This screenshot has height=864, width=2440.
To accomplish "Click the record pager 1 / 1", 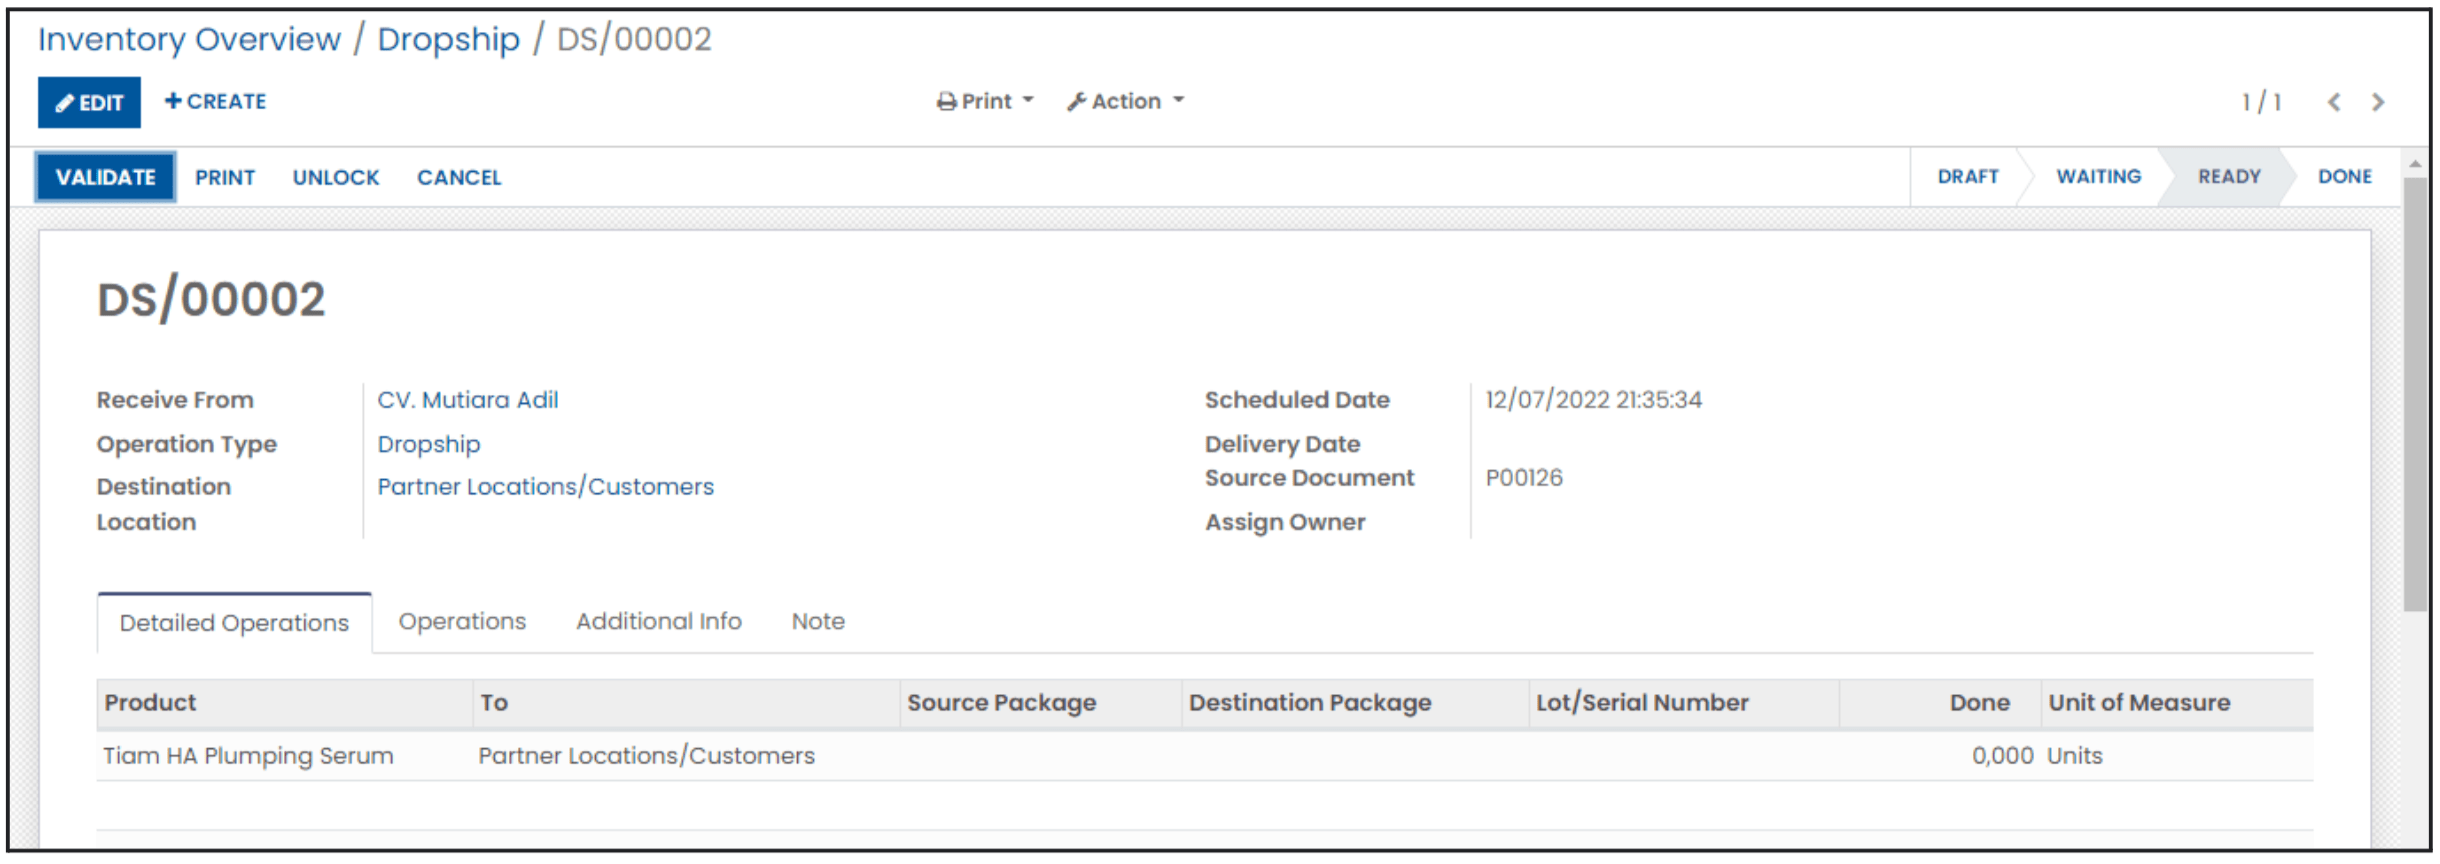I will point(2261,102).
